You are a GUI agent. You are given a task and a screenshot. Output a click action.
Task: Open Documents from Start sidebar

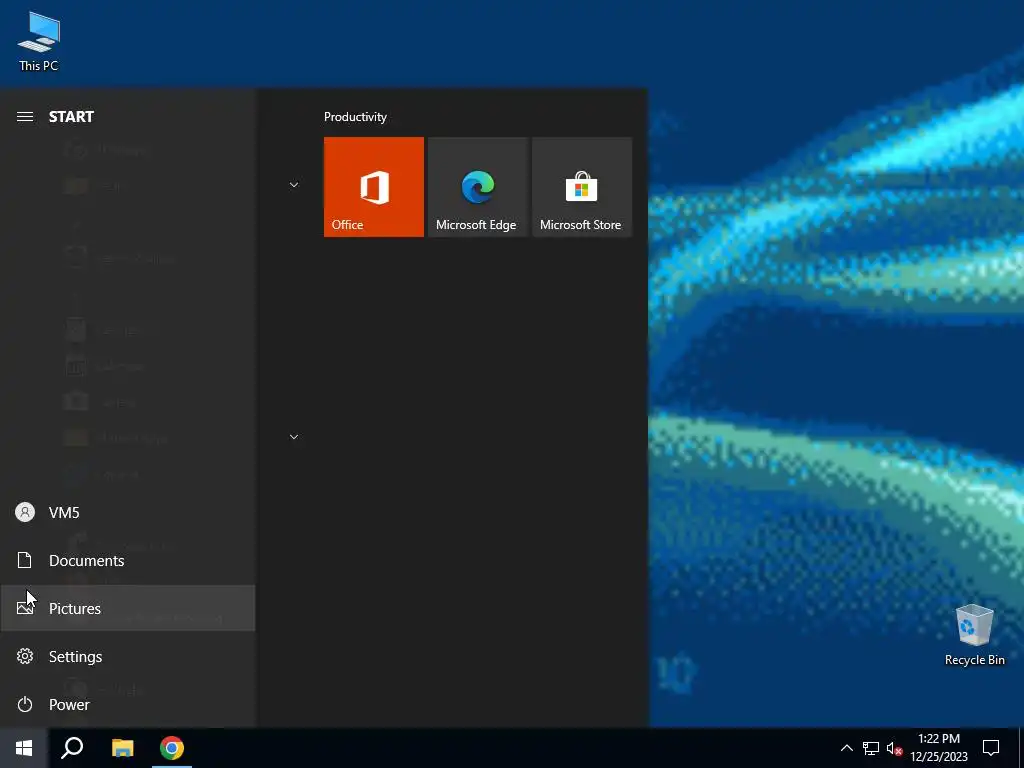[127, 560]
